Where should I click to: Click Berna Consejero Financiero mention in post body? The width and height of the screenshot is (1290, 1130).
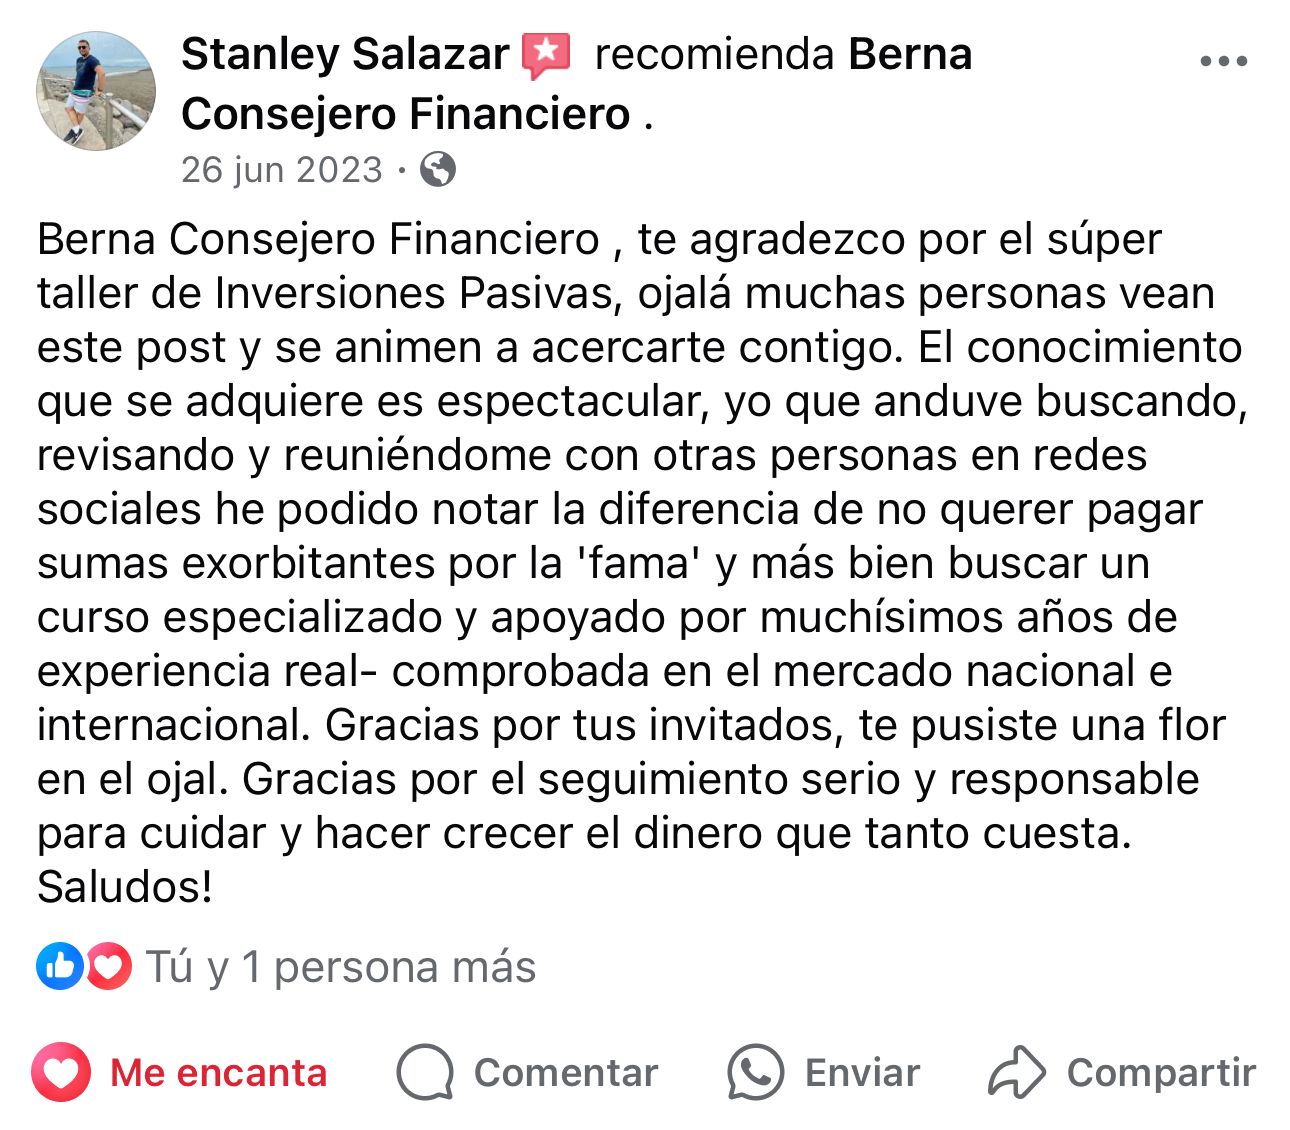click(318, 240)
